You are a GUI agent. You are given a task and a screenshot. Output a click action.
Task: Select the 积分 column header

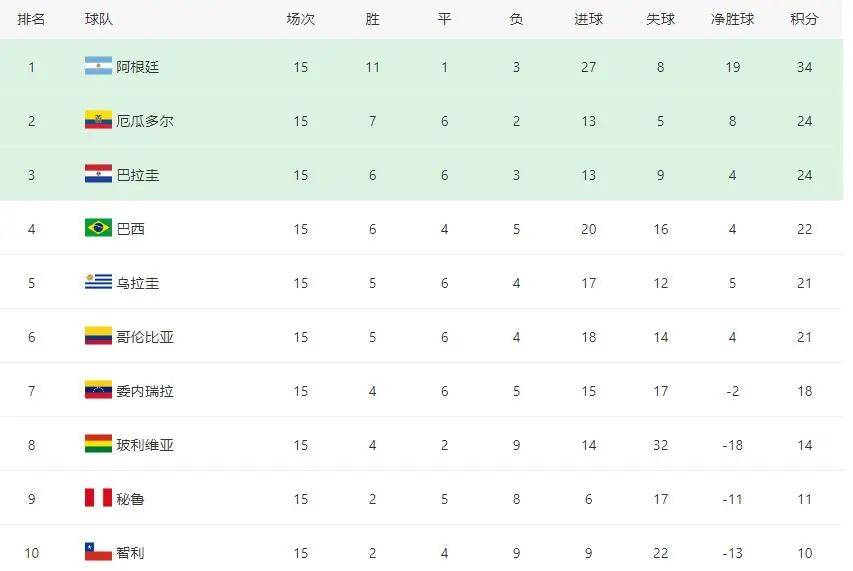[804, 19]
